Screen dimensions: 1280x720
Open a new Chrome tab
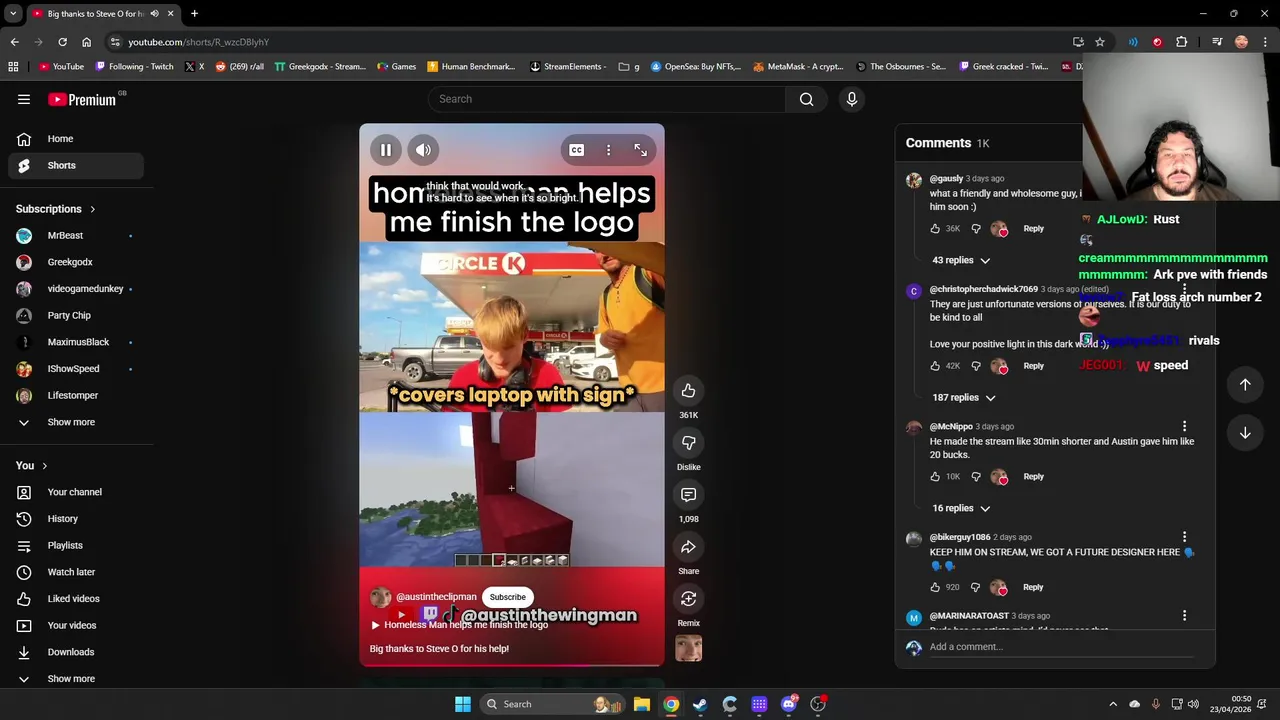point(194,14)
